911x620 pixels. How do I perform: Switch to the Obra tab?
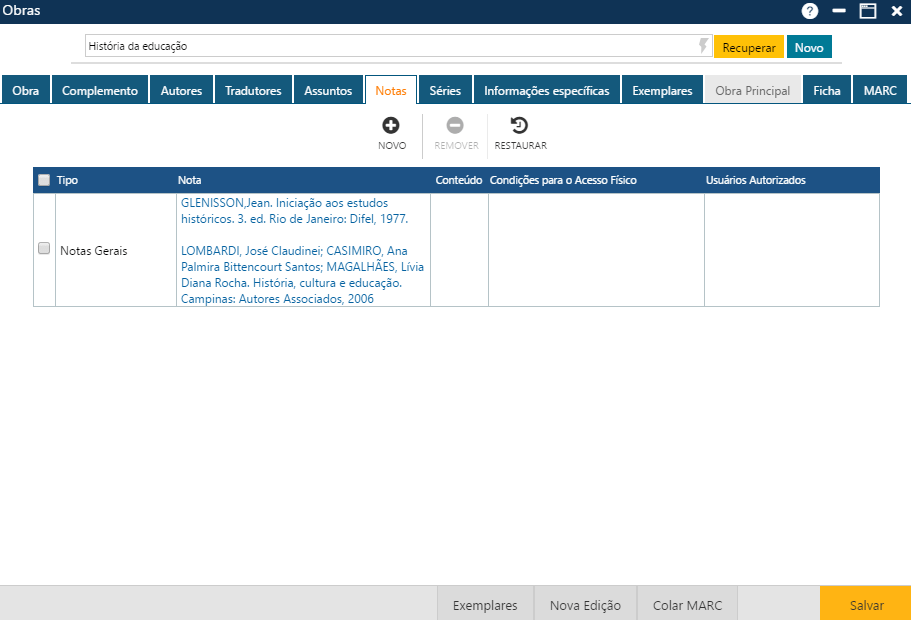(25, 89)
